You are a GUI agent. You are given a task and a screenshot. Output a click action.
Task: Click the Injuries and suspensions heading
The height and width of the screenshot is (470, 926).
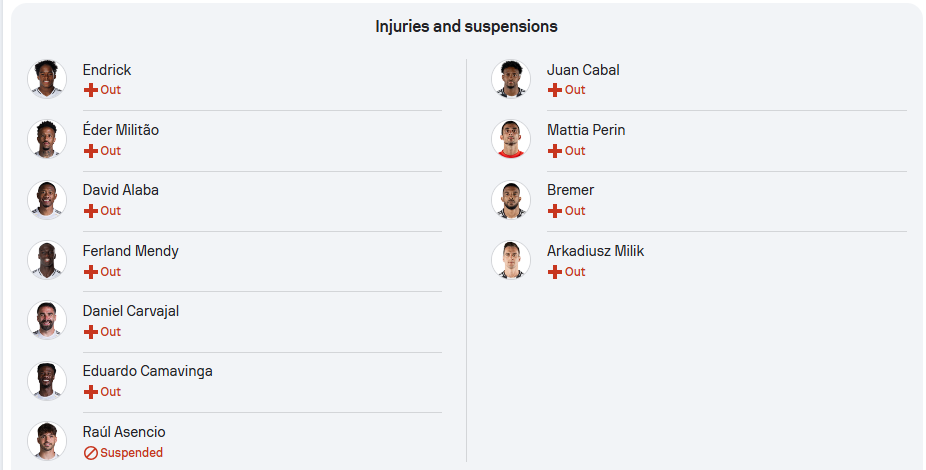[x=467, y=27]
